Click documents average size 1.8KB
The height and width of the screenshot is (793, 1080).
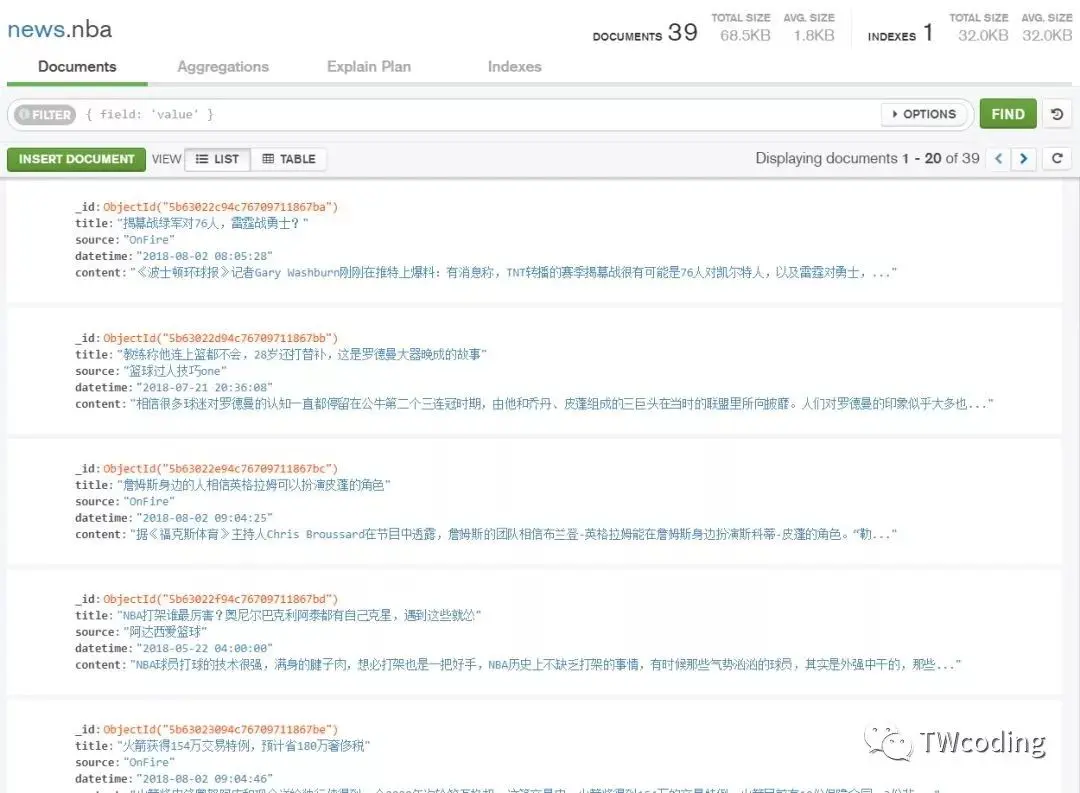click(x=813, y=36)
